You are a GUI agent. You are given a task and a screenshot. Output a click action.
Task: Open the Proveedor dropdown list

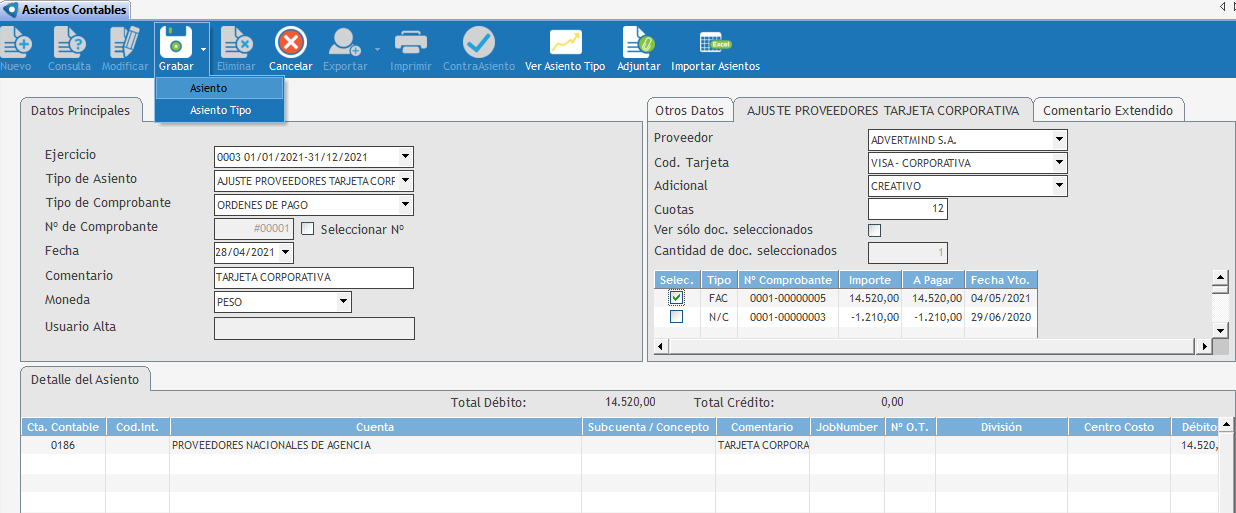pos(1059,140)
